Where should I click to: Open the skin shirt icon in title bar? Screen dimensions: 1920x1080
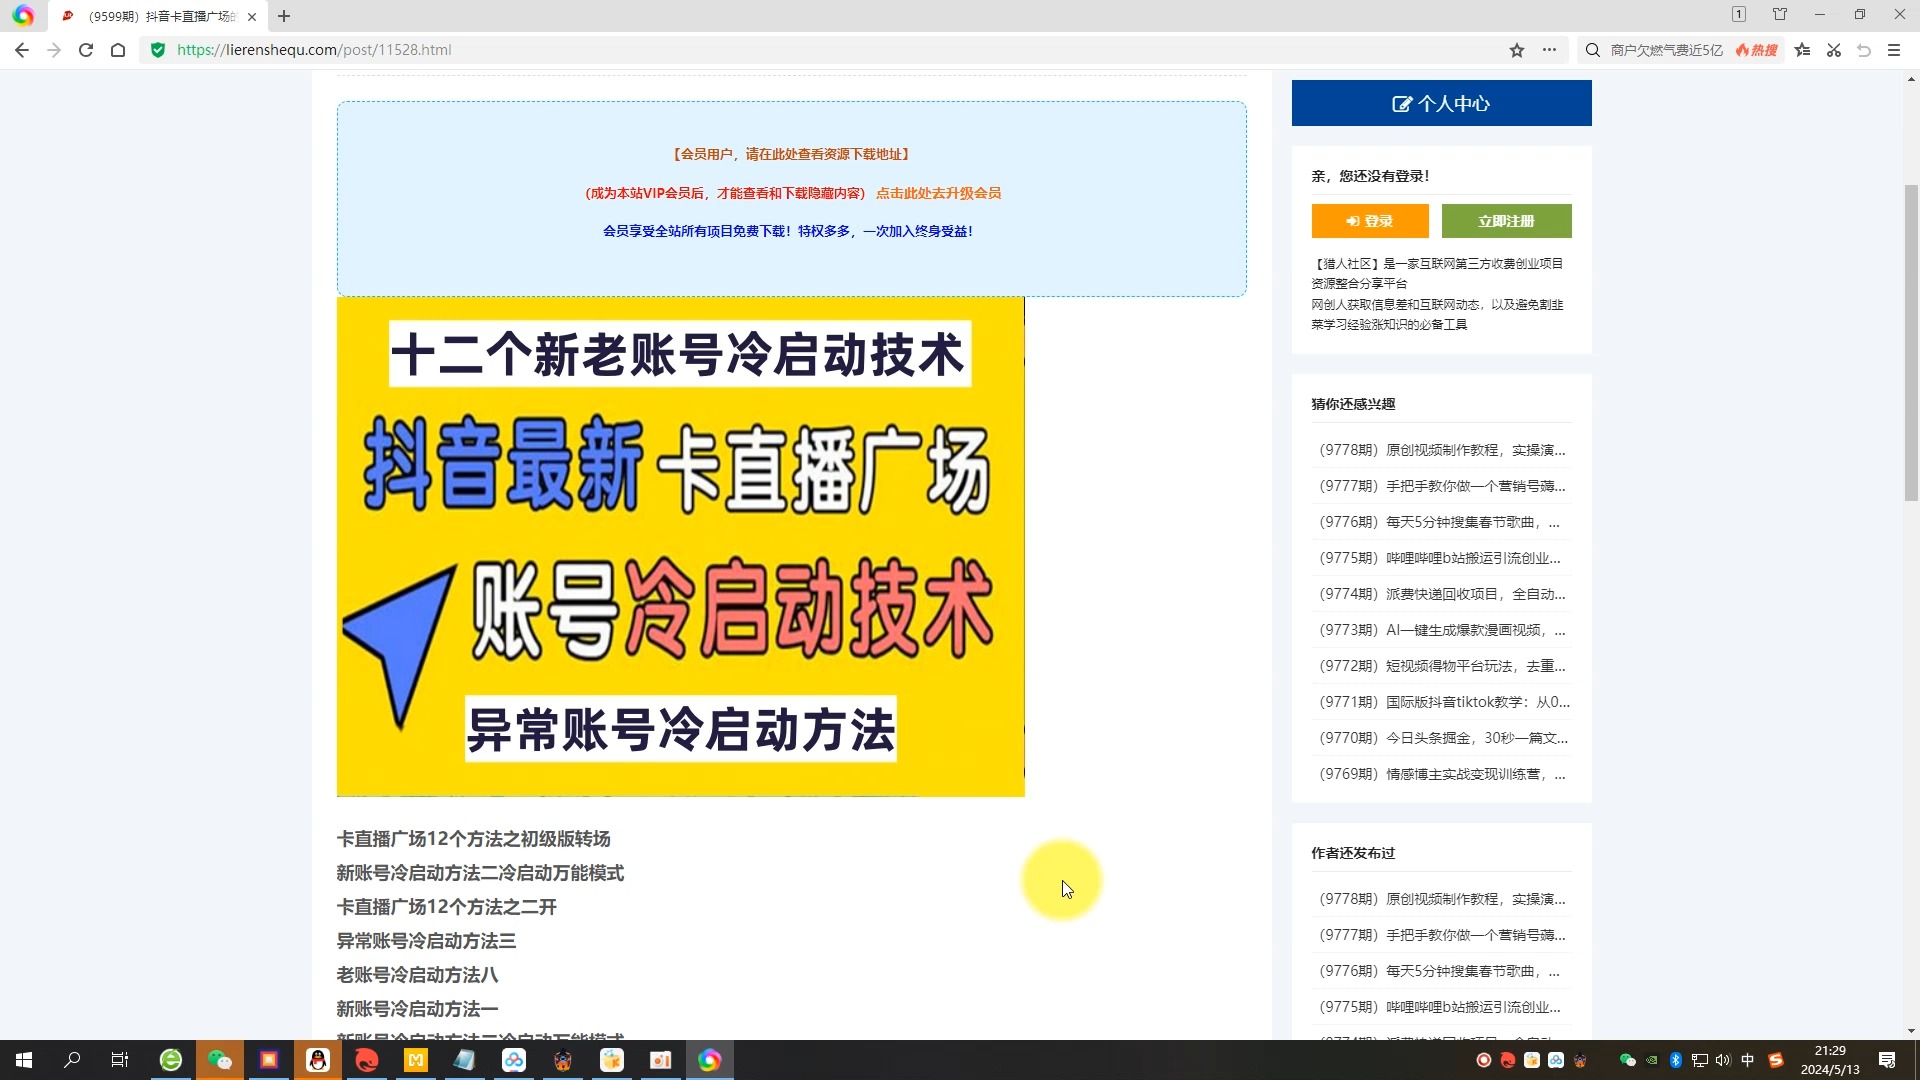[1780, 14]
